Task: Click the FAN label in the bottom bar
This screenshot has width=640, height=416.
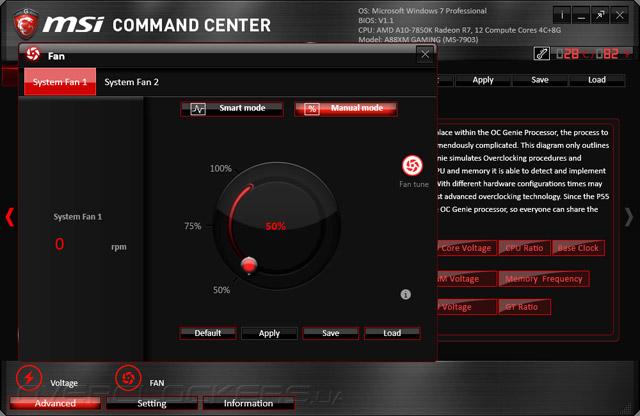Action: [157, 383]
